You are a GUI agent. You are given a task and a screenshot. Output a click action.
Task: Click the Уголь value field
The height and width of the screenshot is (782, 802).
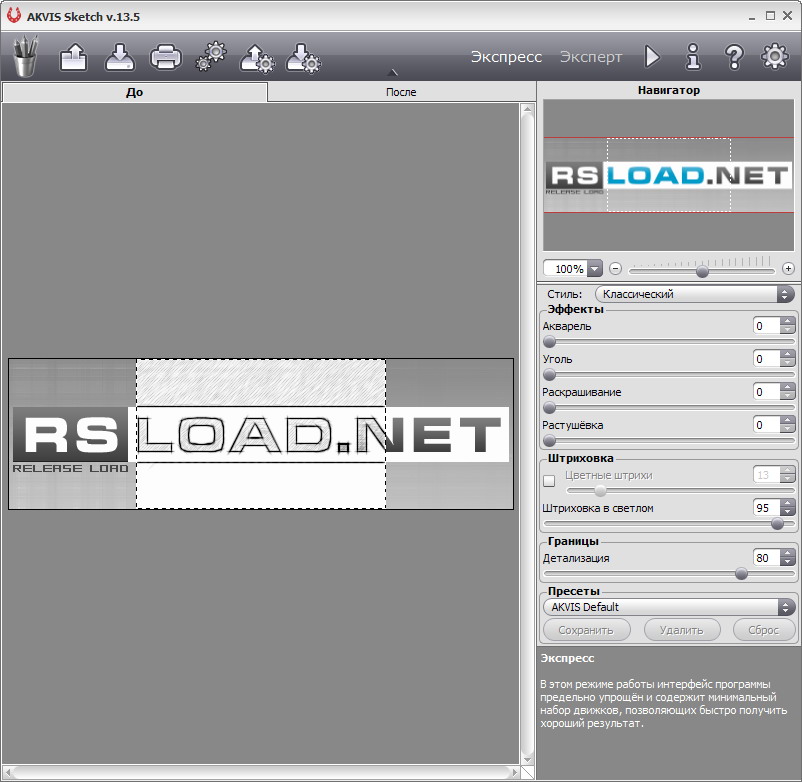pos(766,359)
